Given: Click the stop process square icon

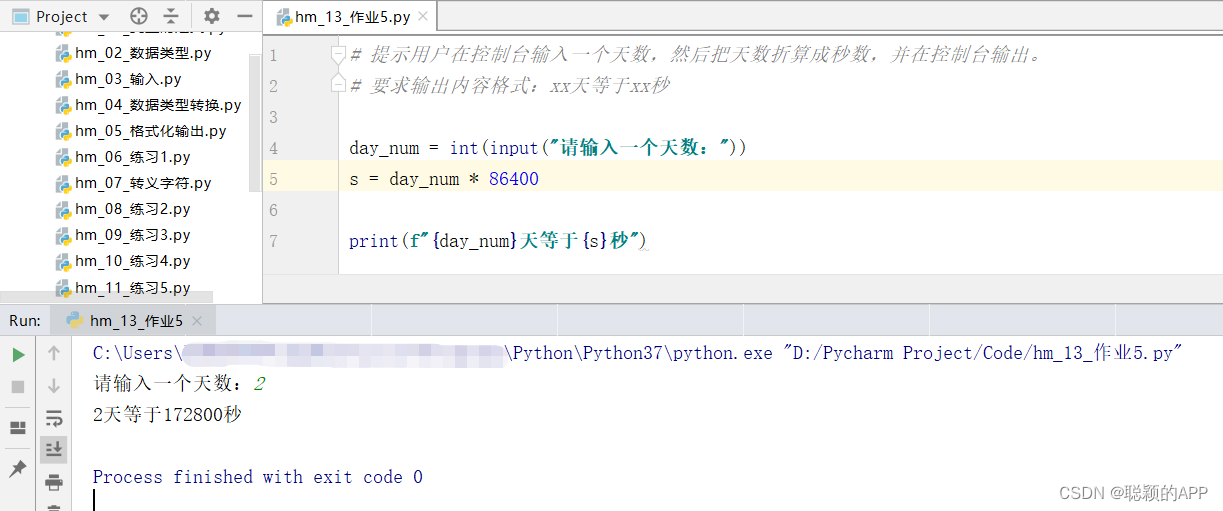Looking at the screenshot, I should click(x=18, y=386).
